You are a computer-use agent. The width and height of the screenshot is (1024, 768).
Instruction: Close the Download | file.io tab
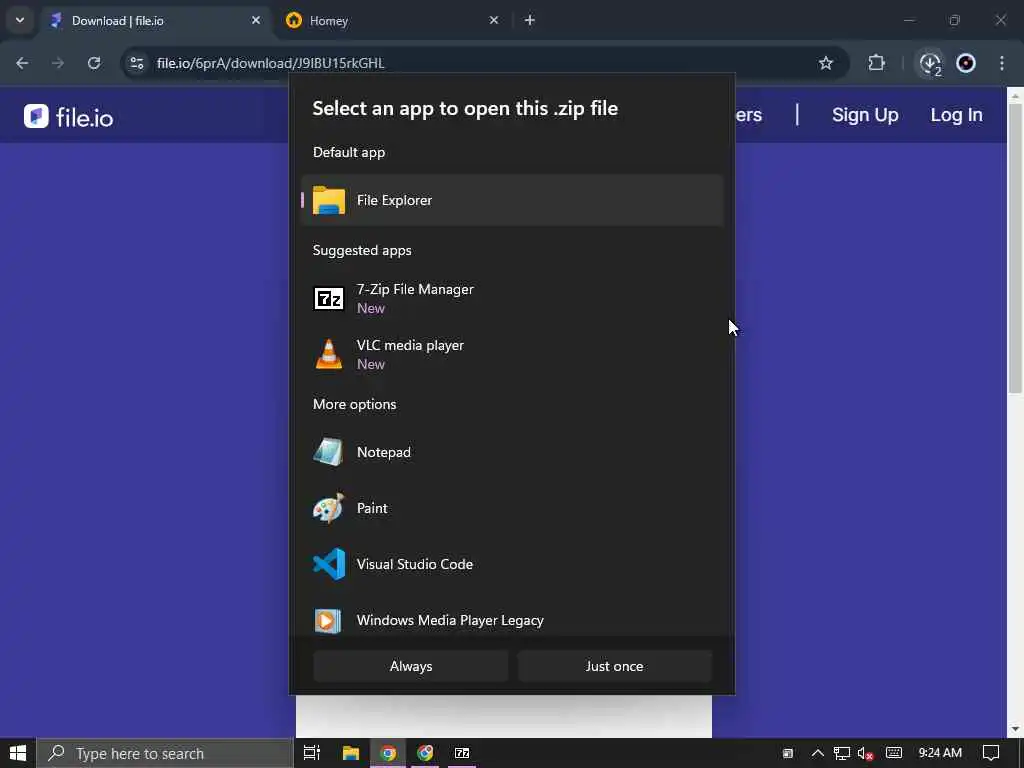coord(256,20)
